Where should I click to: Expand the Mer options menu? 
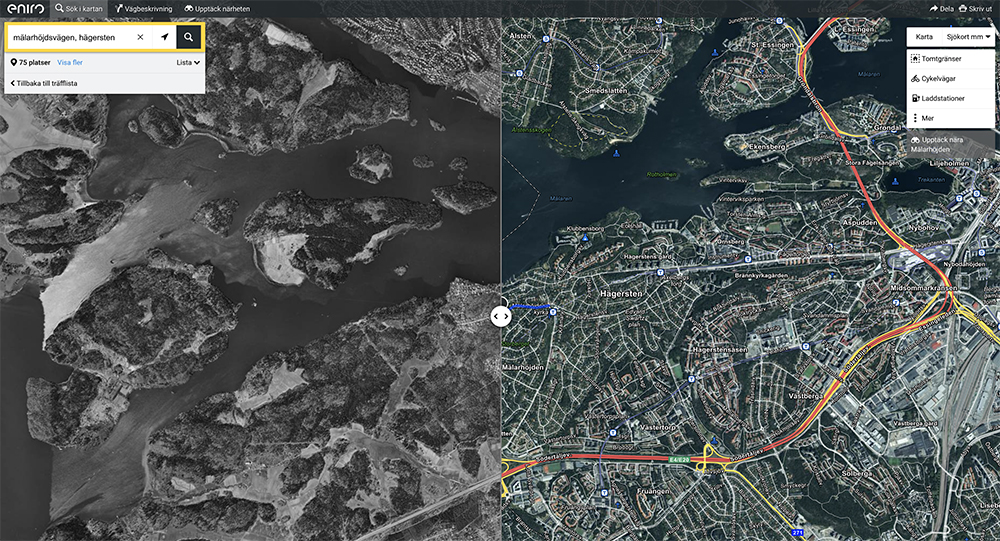point(950,118)
